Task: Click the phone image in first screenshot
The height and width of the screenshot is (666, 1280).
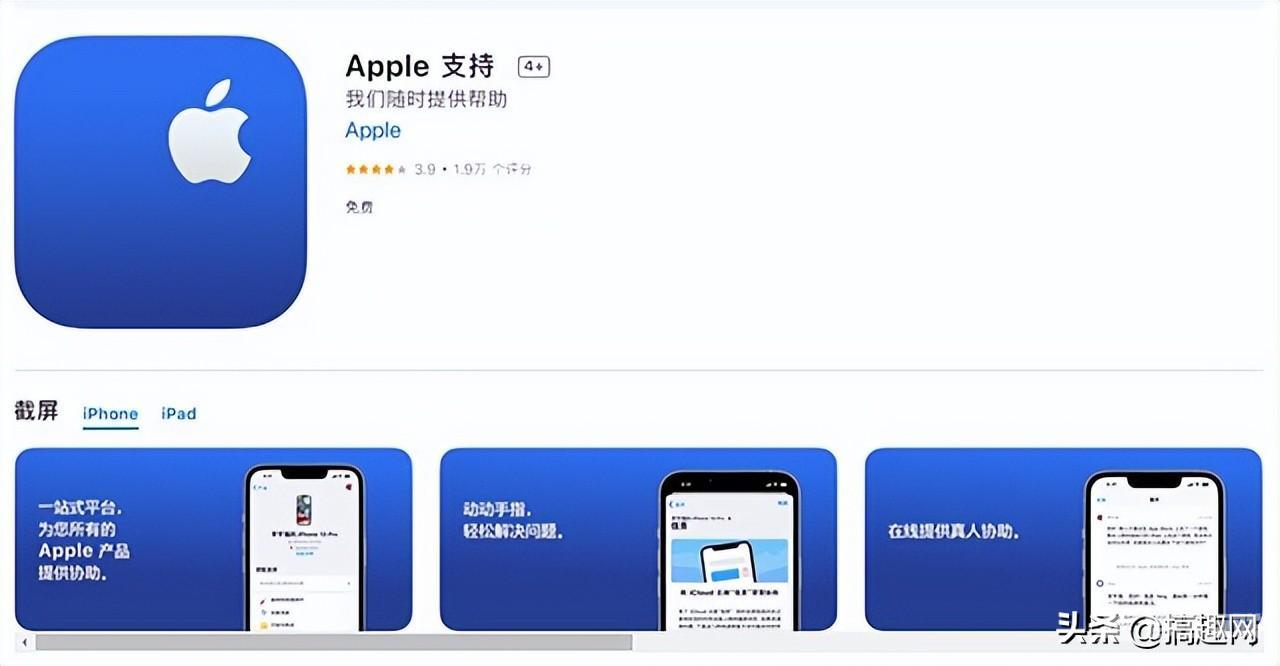Action: pos(305,548)
